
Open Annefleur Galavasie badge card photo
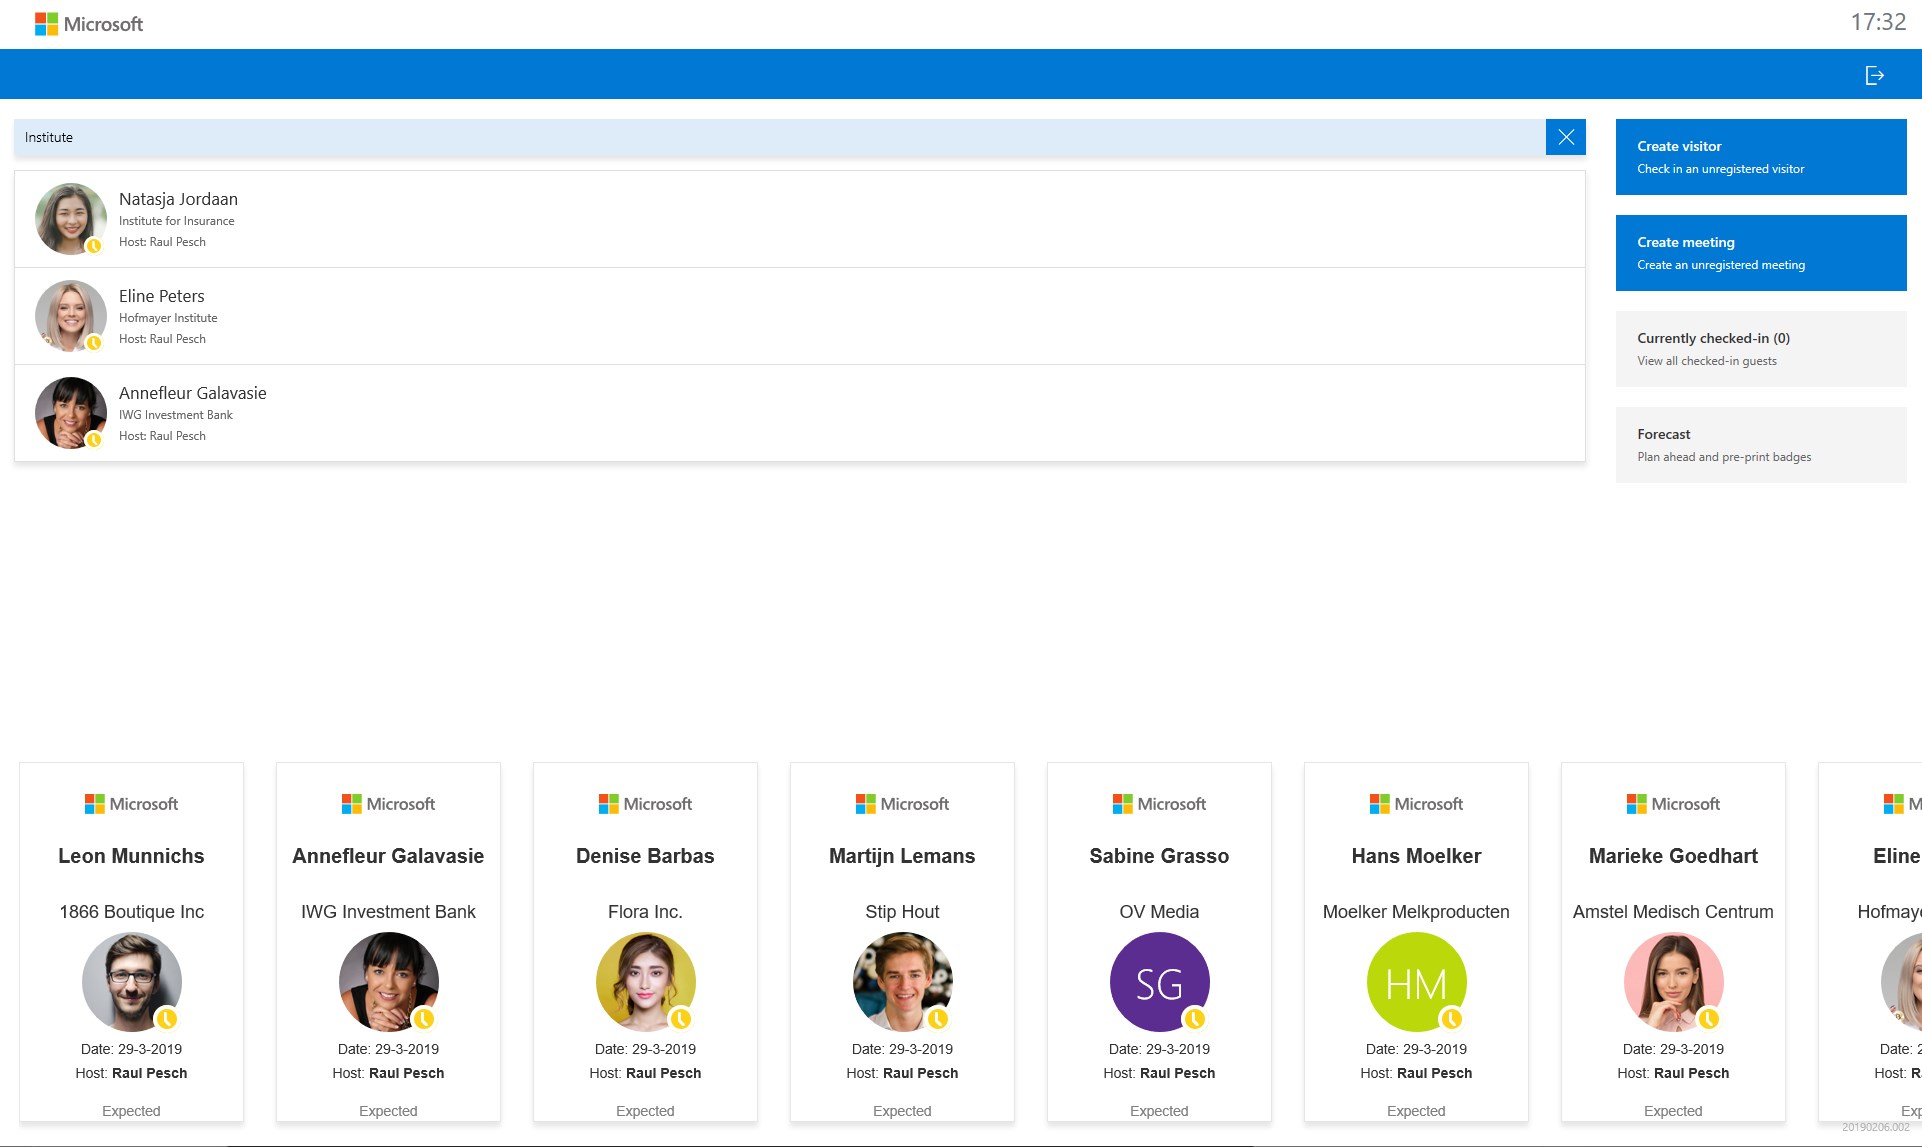388,982
